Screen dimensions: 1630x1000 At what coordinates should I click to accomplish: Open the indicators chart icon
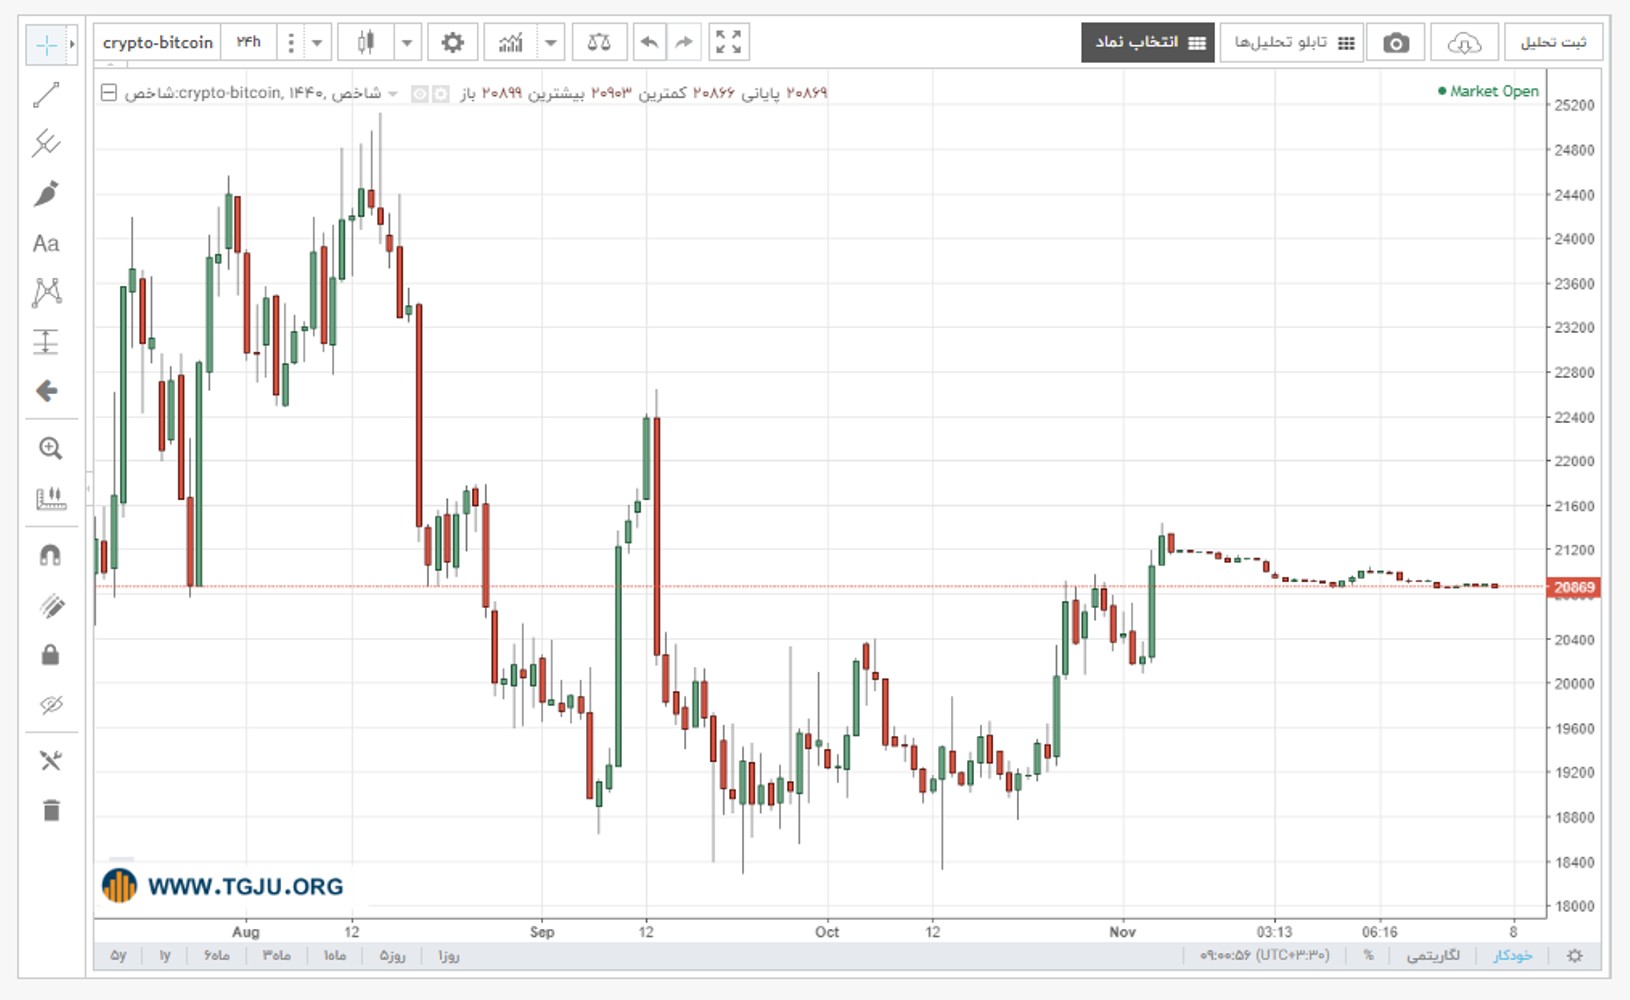(511, 43)
